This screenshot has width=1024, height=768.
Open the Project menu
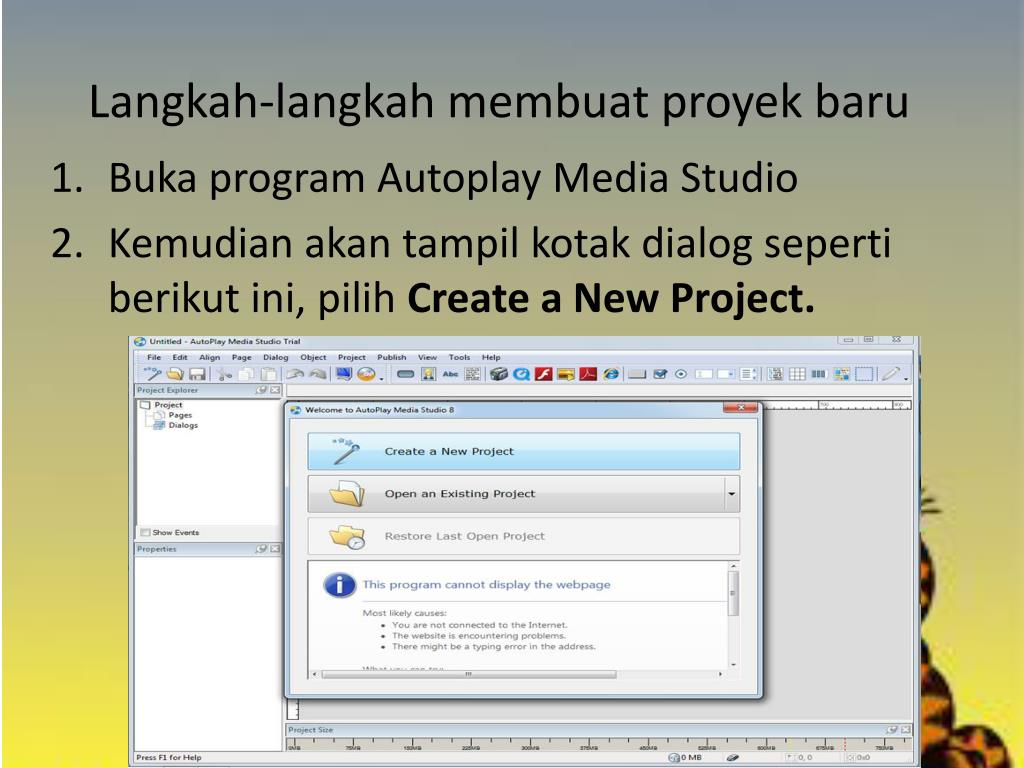(x=351, y=357)
